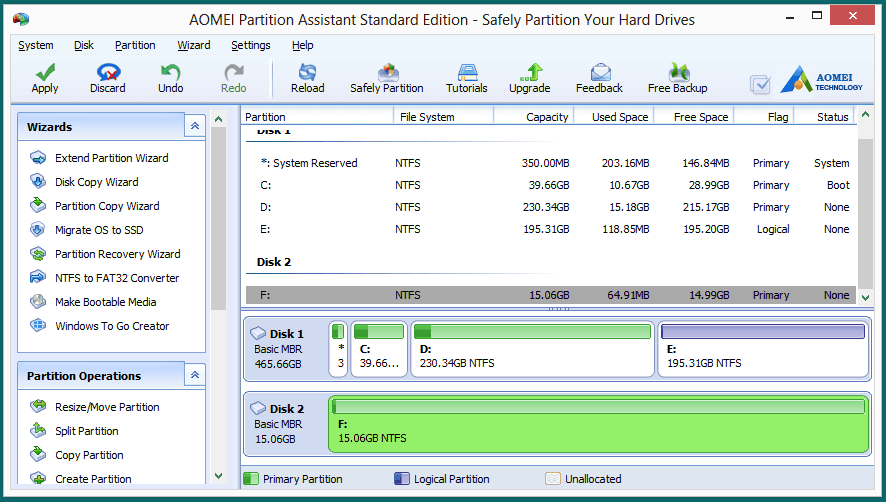886x502 pixels.
Task: Sort by the Partition column header
Action: [317, 116]
